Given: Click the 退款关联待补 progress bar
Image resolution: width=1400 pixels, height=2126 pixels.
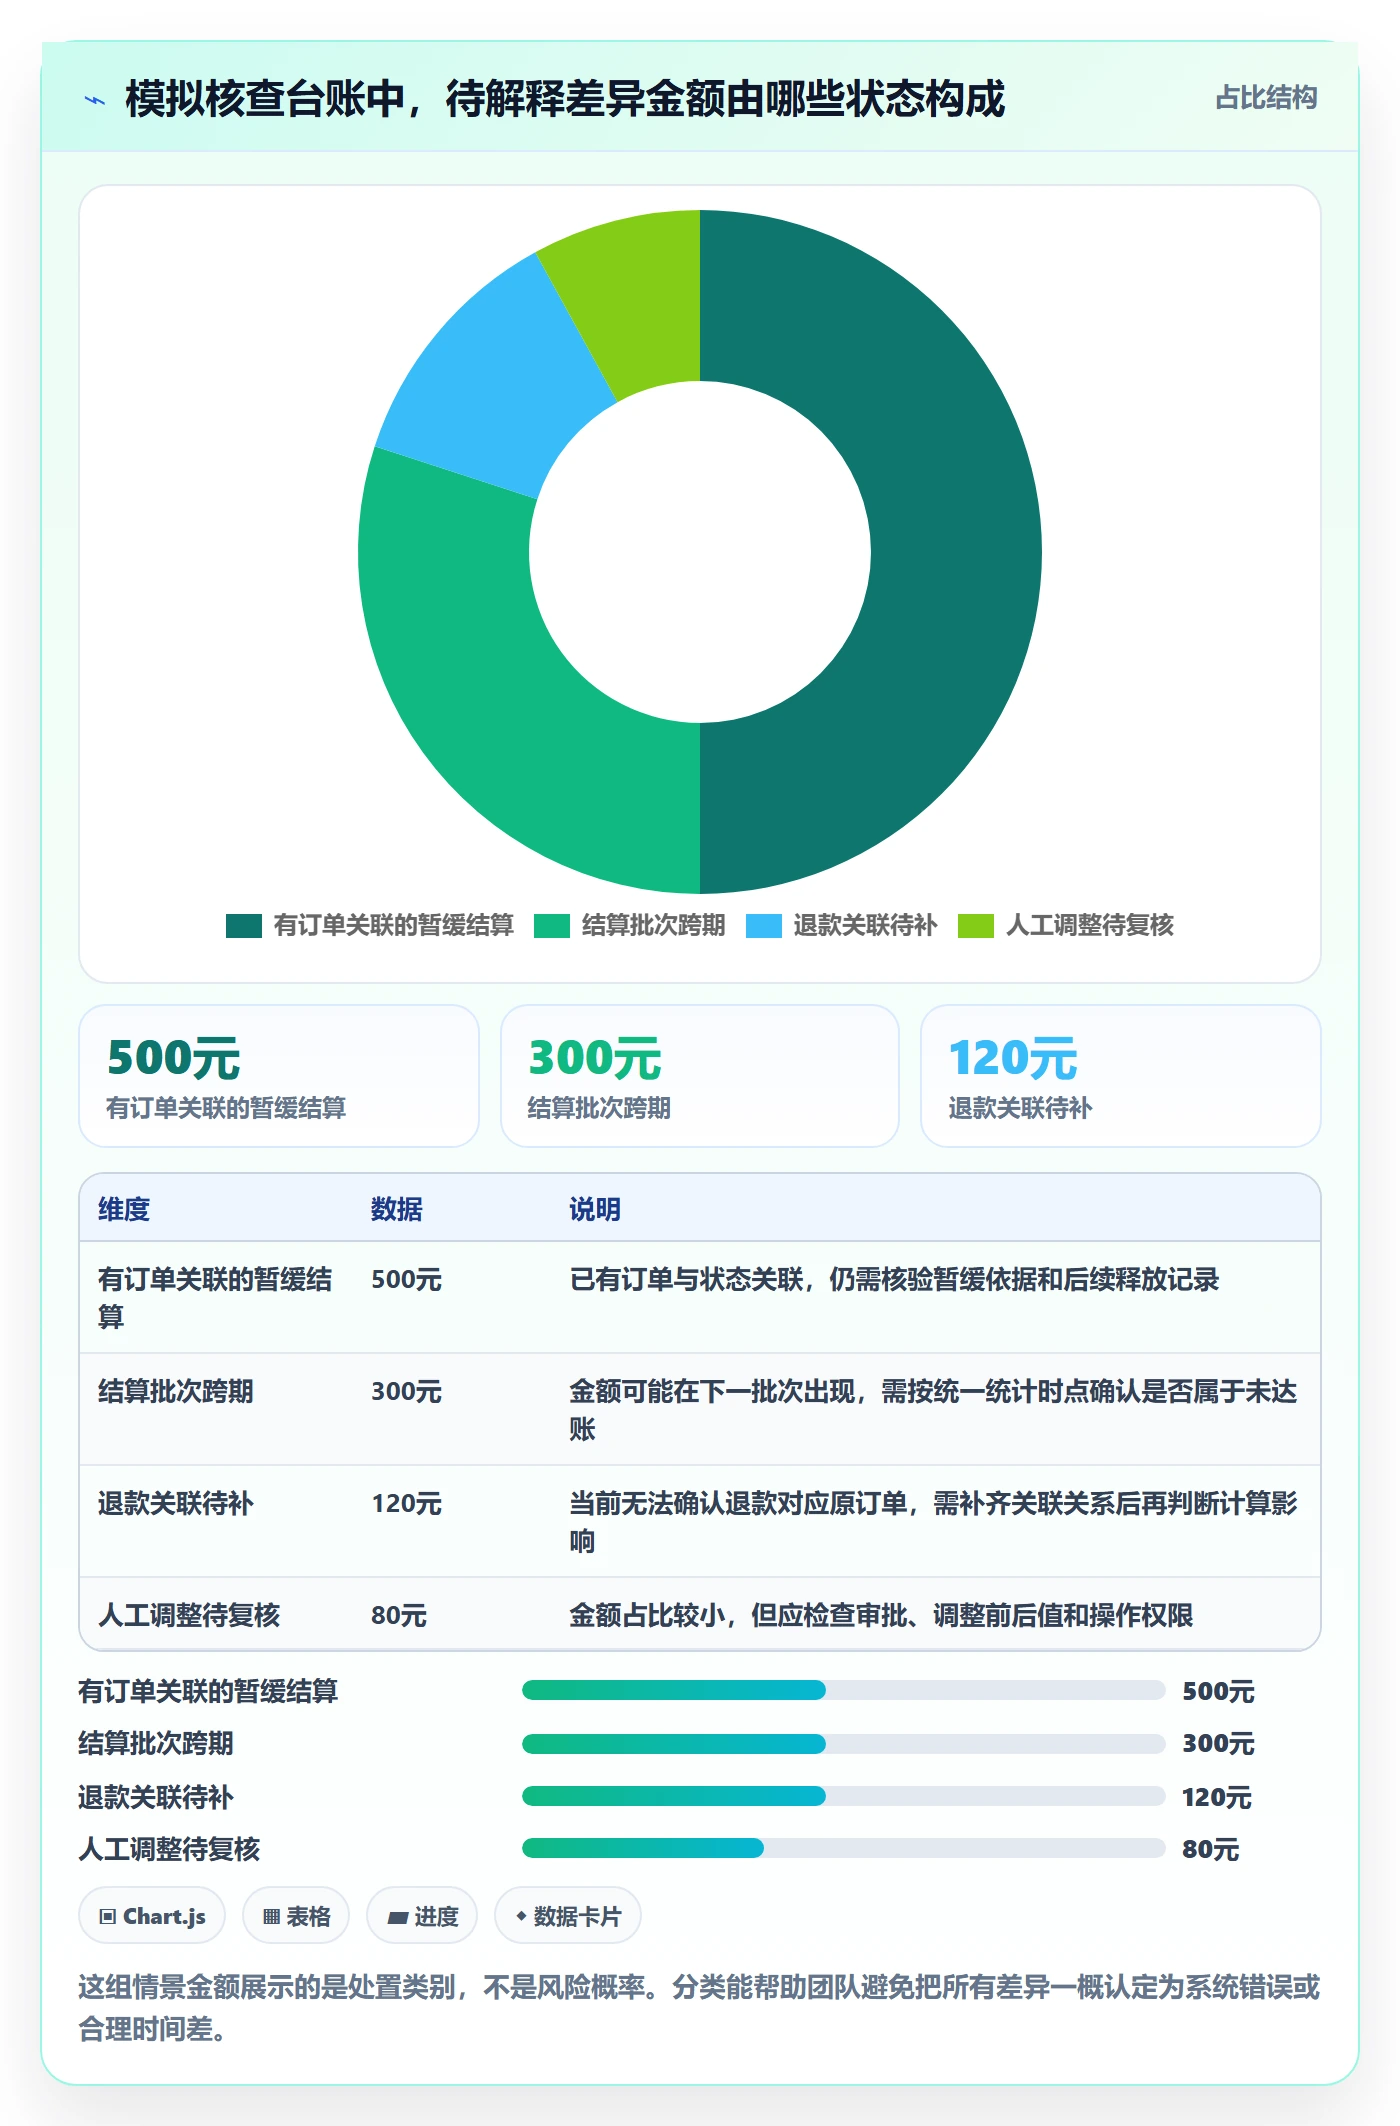Looking at the screenshot, I should tap(844, 1796).
